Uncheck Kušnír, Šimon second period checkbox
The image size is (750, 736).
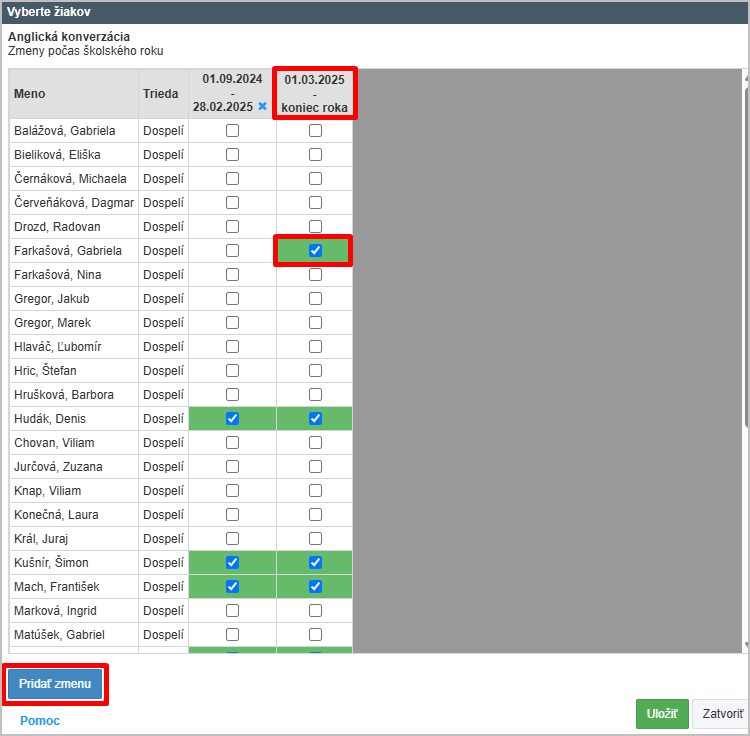pos(315,563)
